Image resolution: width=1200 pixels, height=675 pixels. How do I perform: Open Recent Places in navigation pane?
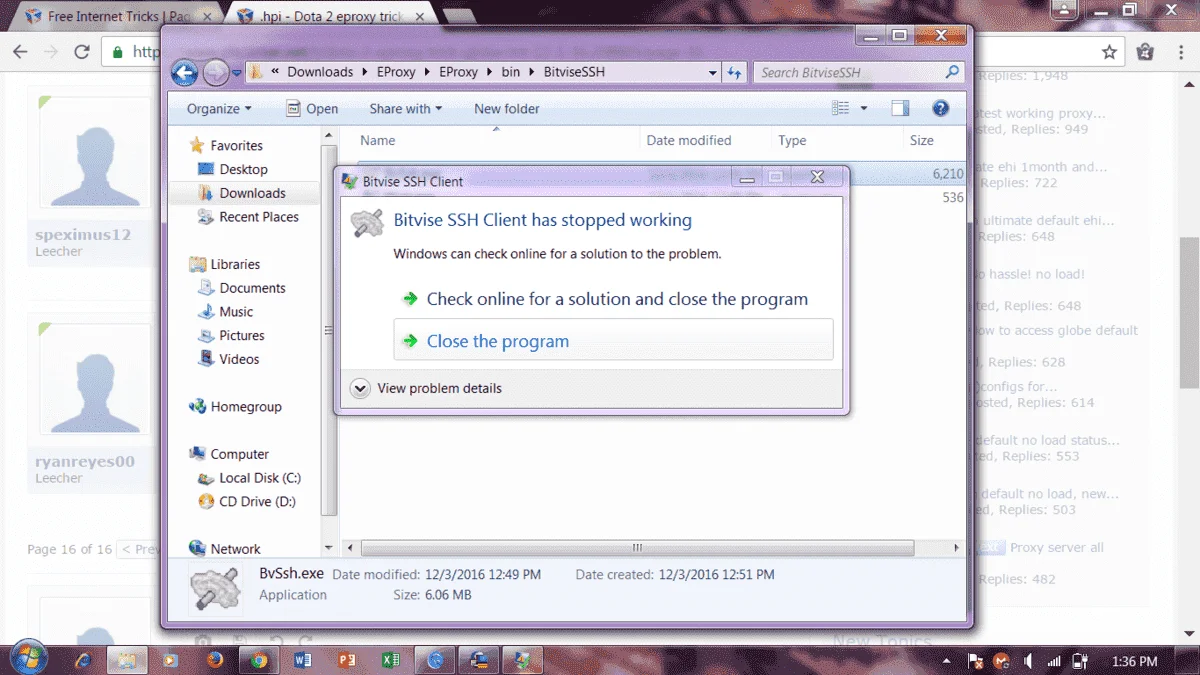click(259, 216)
